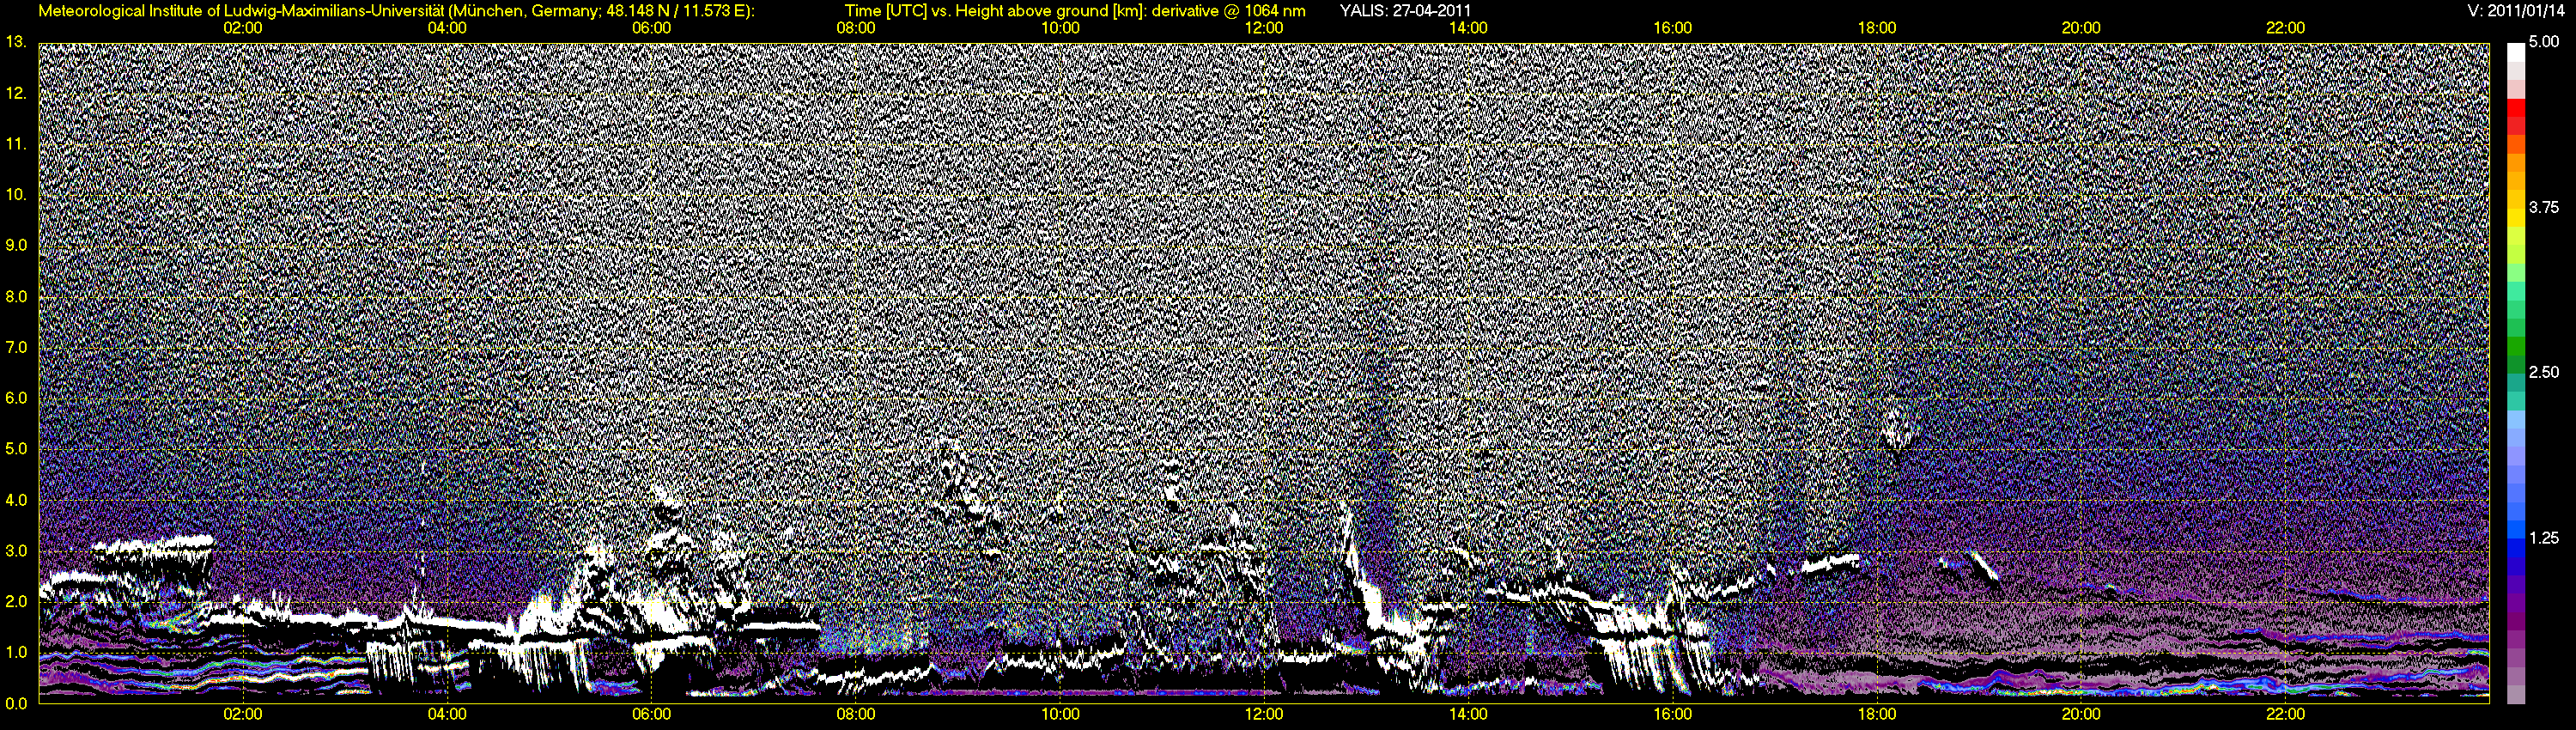Click the 08:00 label on bottom time axis
This screenshot has width=2576, height=730.
tap(855, 714)
